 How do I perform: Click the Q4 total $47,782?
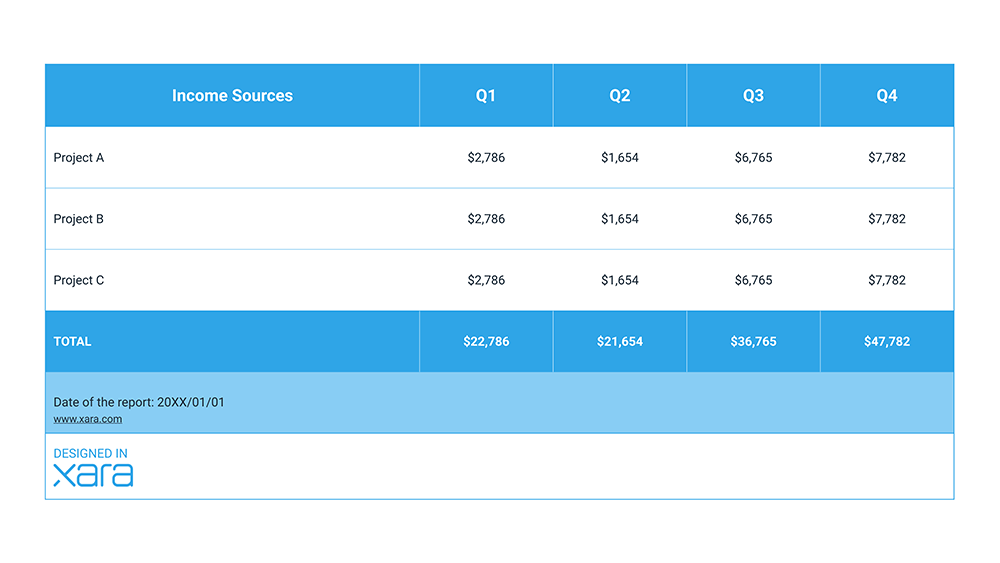(887, 342)
